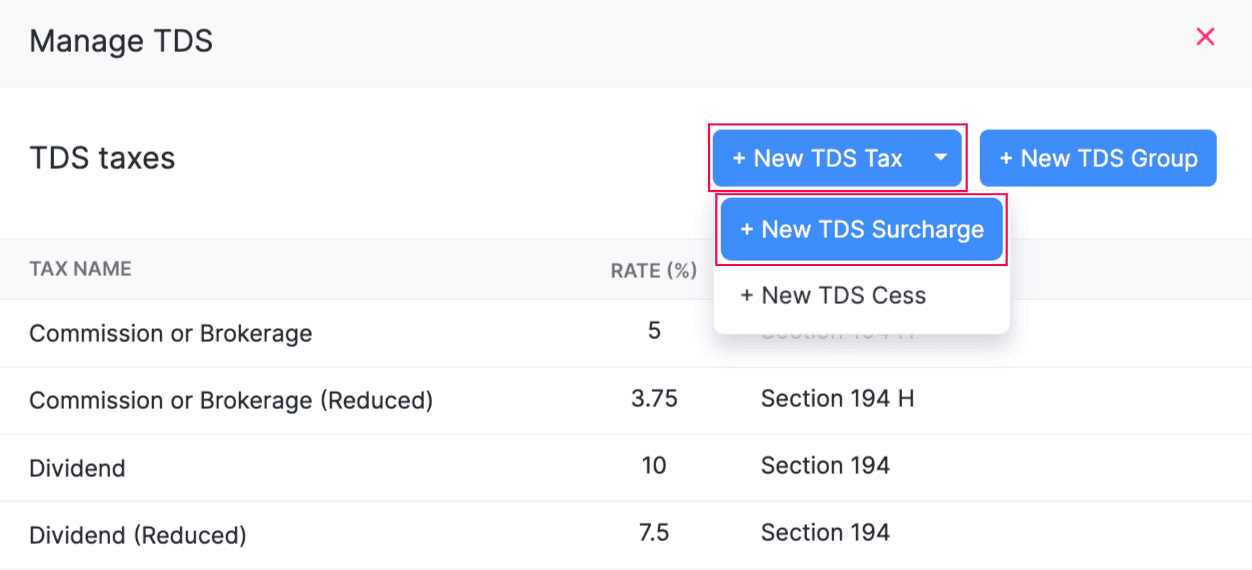
Task: Click the rate value 10 for Dividend
Action: (654, 466)
